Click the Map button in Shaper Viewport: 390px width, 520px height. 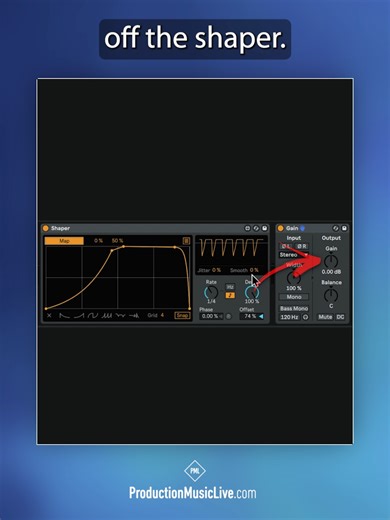[64, 241]
